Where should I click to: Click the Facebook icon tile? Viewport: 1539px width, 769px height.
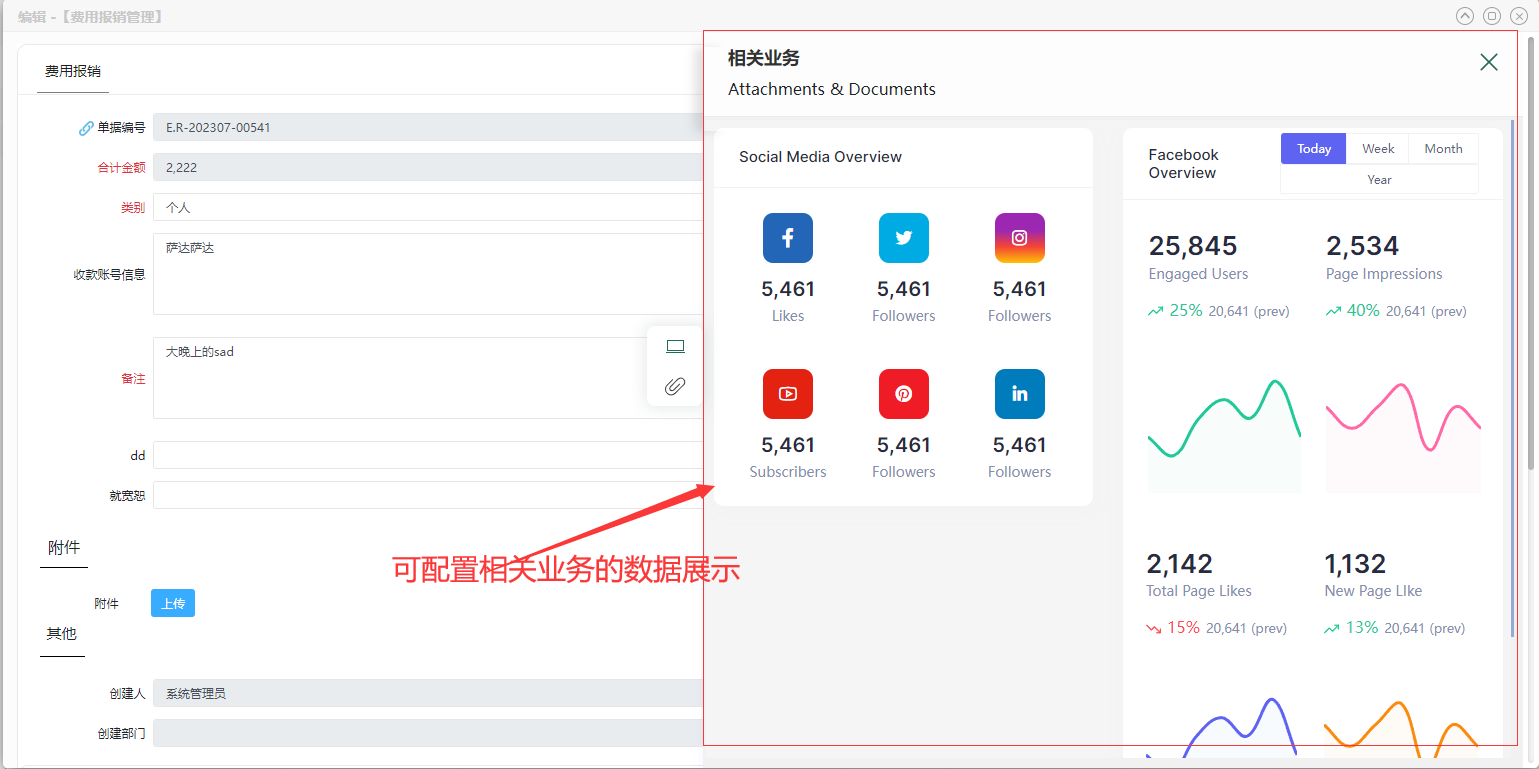tap(787, 238)
